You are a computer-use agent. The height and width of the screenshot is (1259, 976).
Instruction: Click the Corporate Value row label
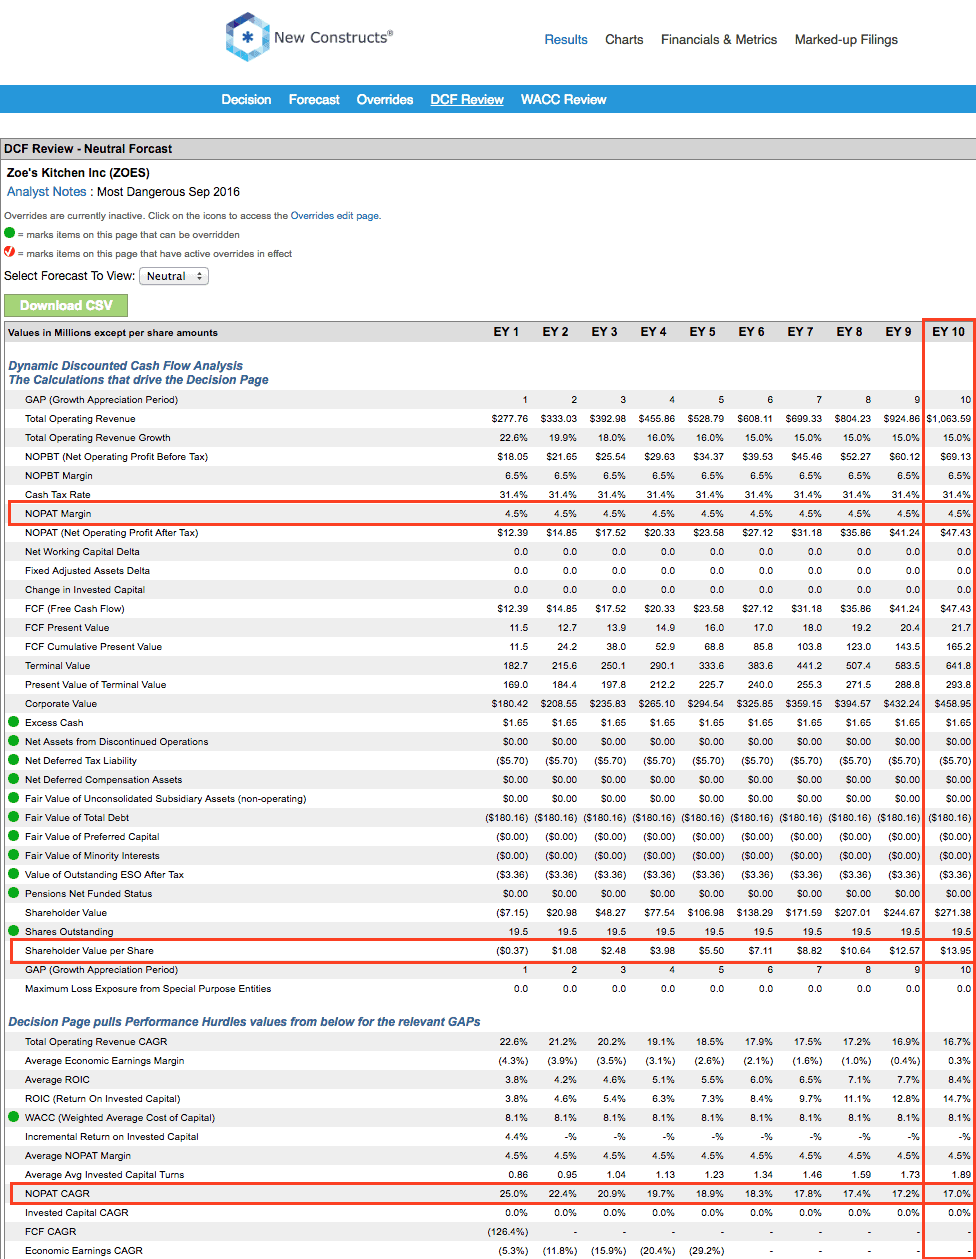60,703
